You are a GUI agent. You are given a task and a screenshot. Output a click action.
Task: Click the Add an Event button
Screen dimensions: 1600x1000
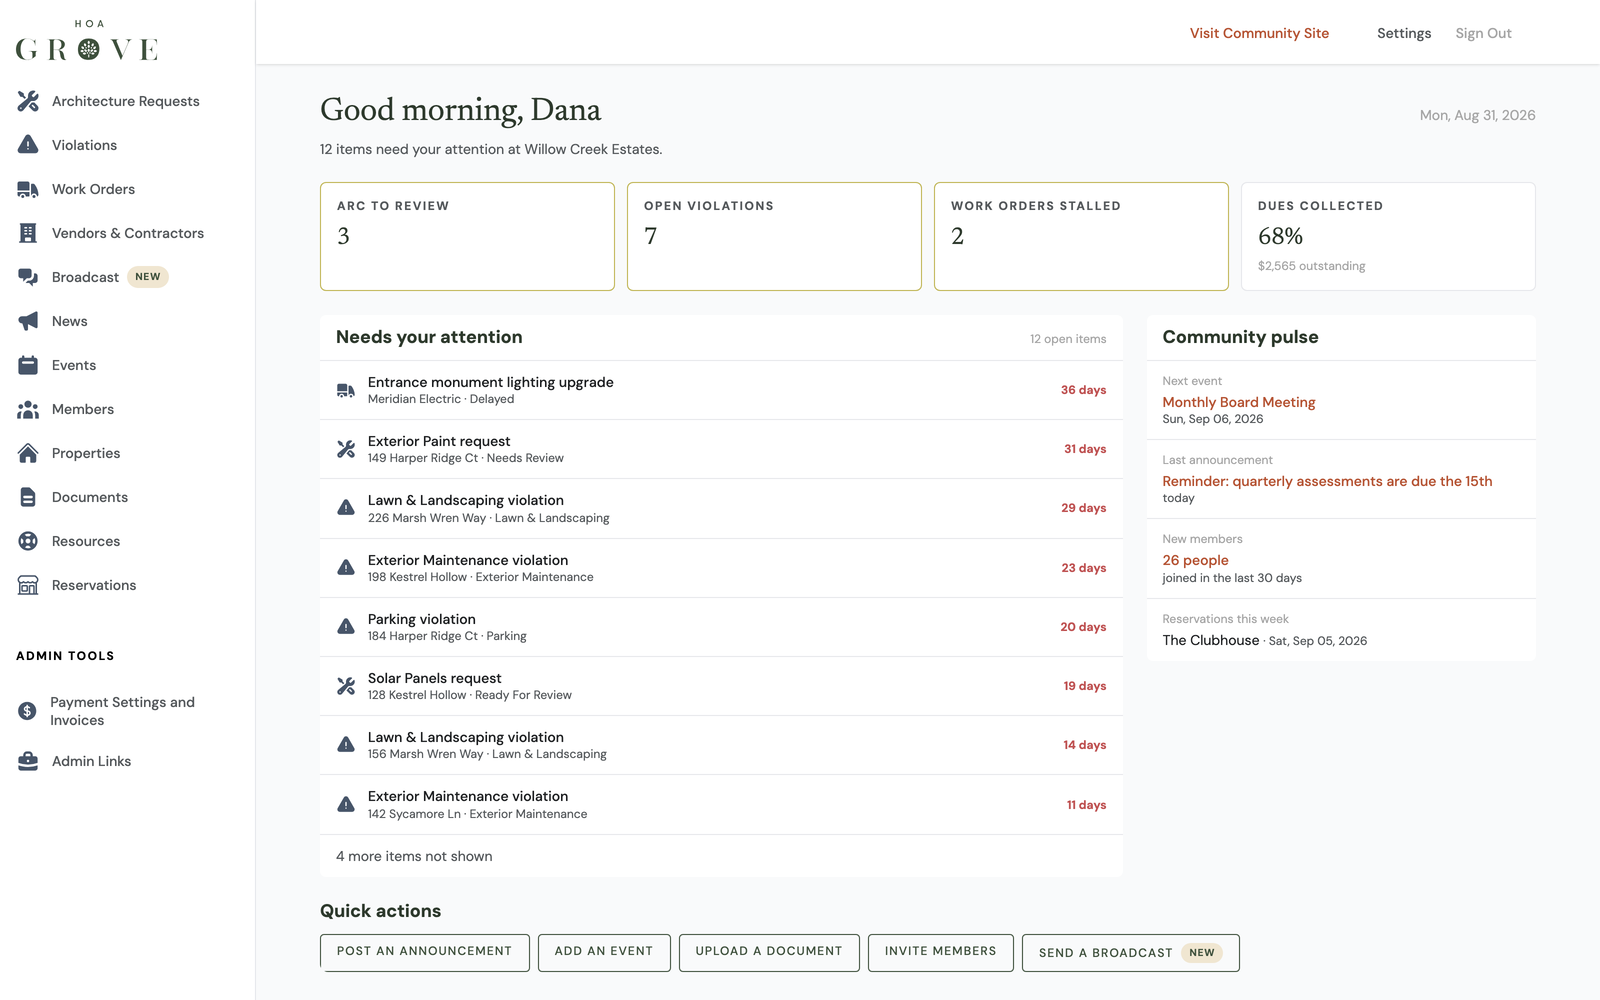pos(604,952)
